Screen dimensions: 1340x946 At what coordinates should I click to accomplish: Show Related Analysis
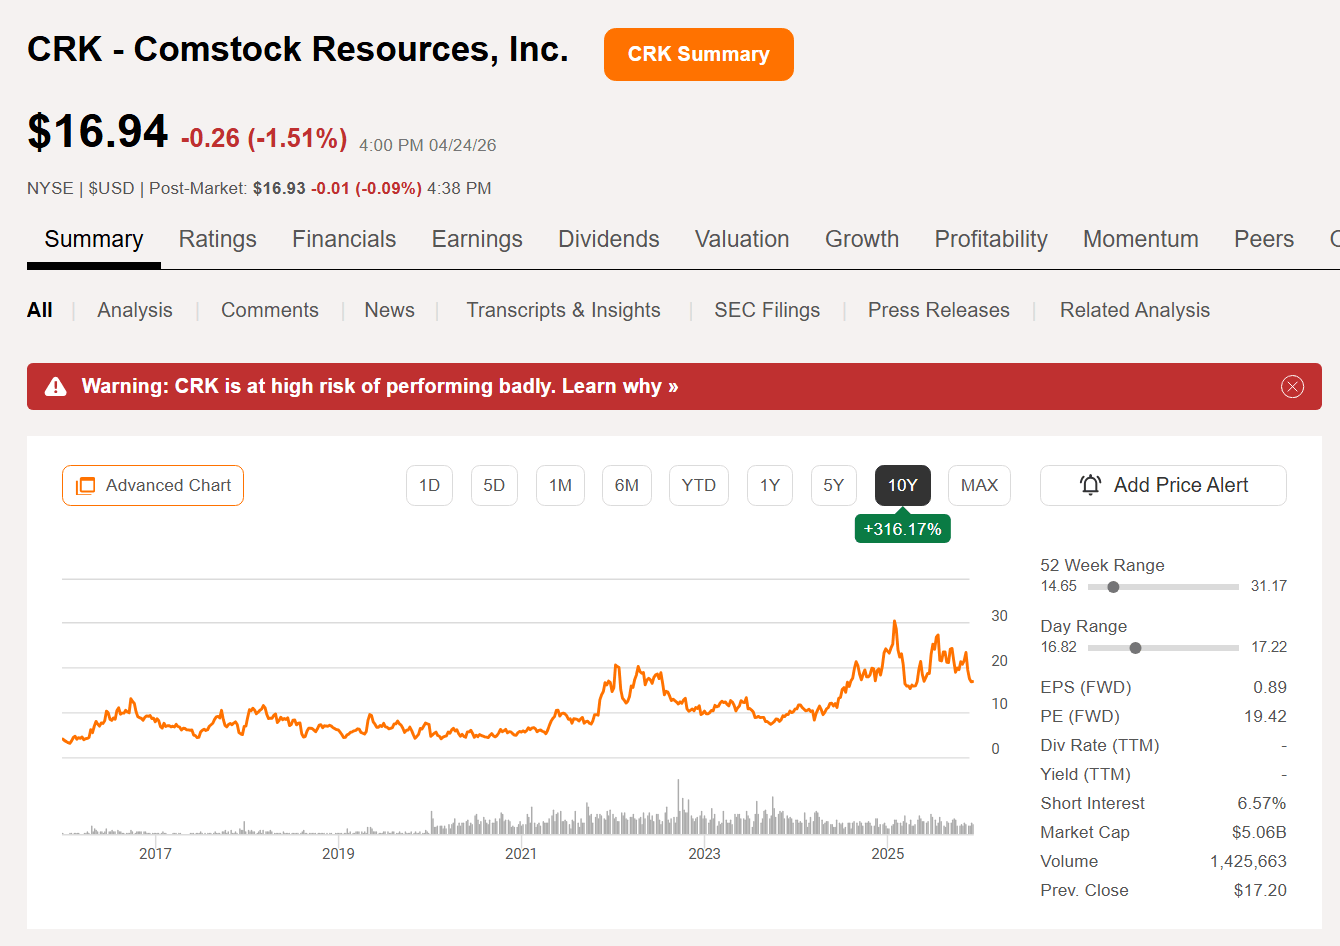tap(1135, 310)
